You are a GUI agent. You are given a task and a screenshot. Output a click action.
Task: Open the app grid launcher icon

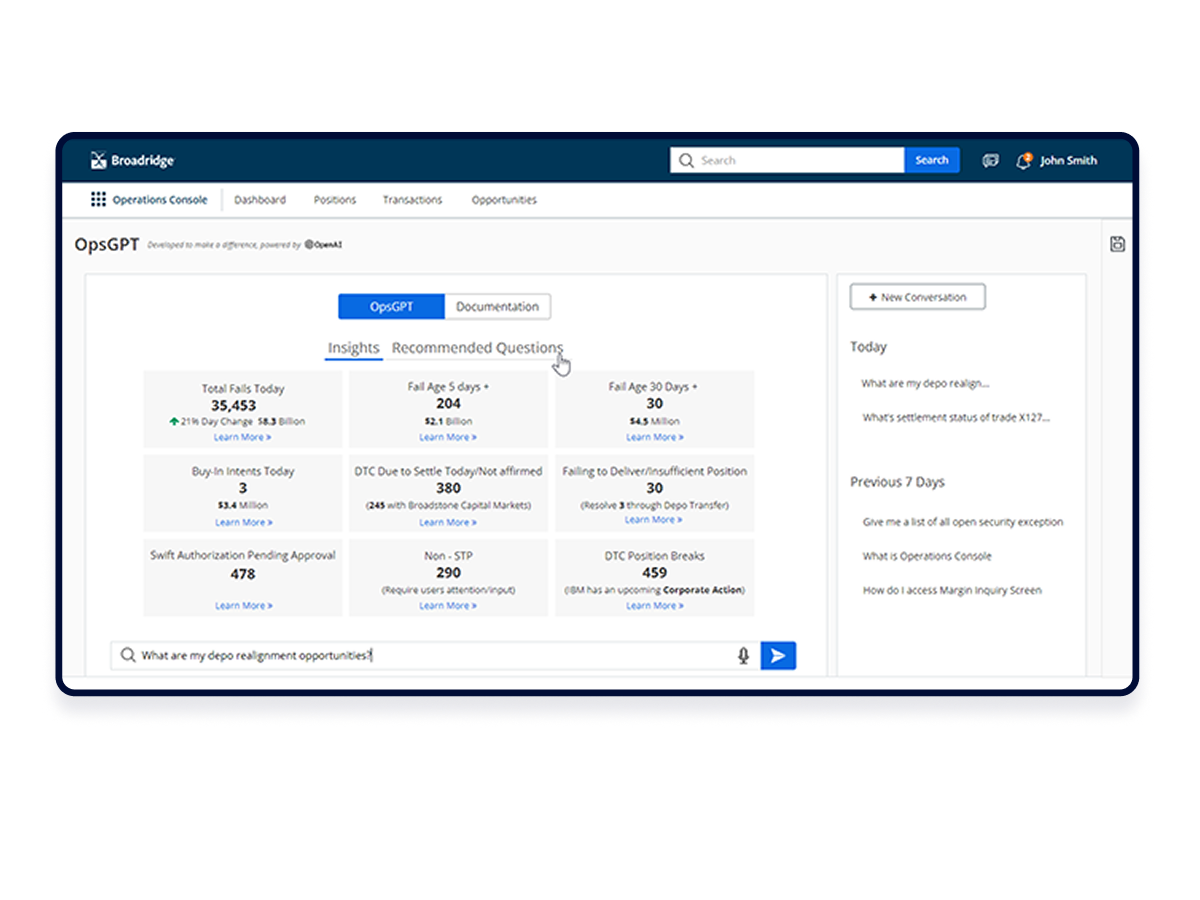[98, 200]
